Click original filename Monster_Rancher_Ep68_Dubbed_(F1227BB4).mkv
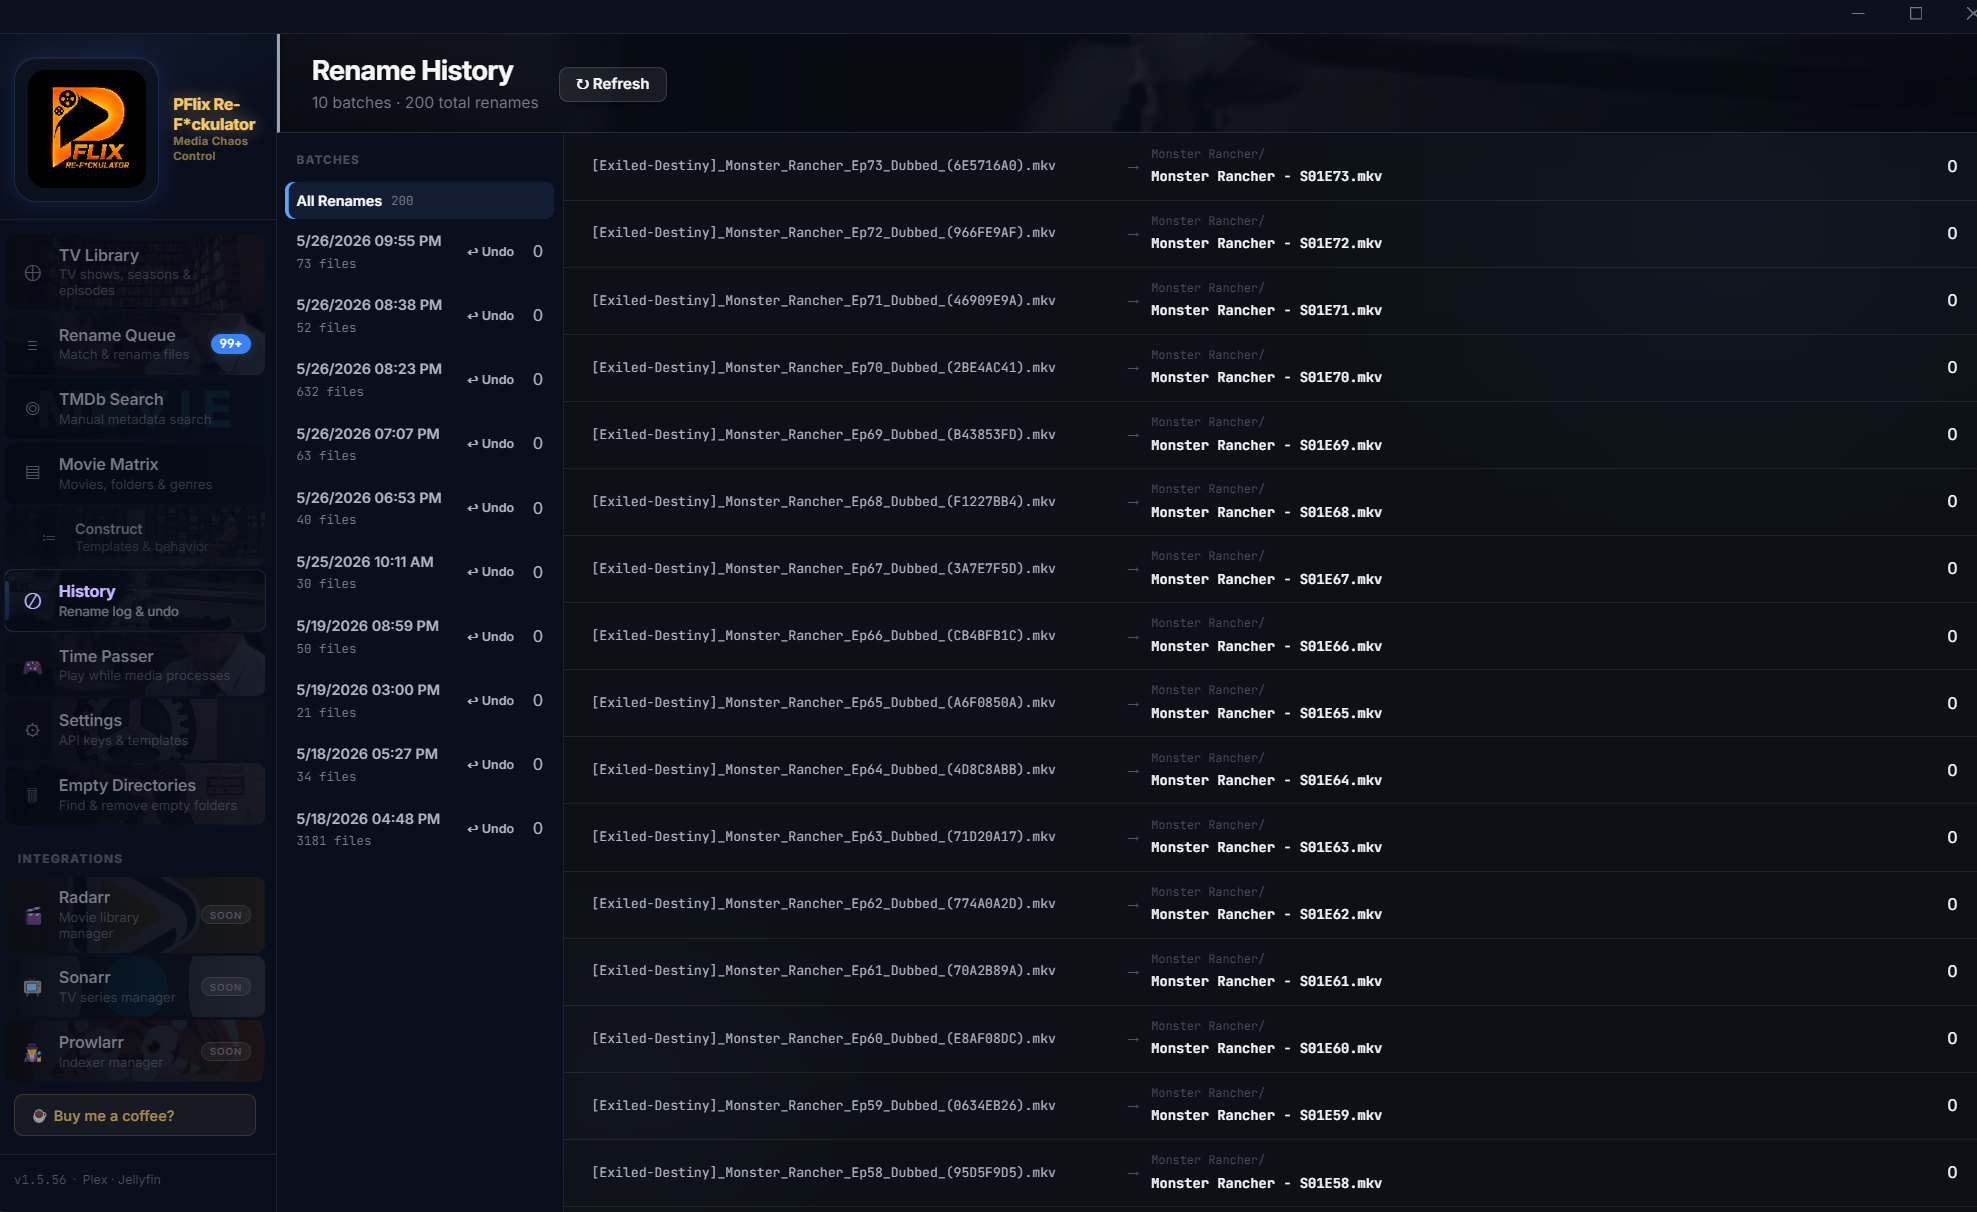This screenshot has height=1212, width=1977. click(x=823, y=501)
